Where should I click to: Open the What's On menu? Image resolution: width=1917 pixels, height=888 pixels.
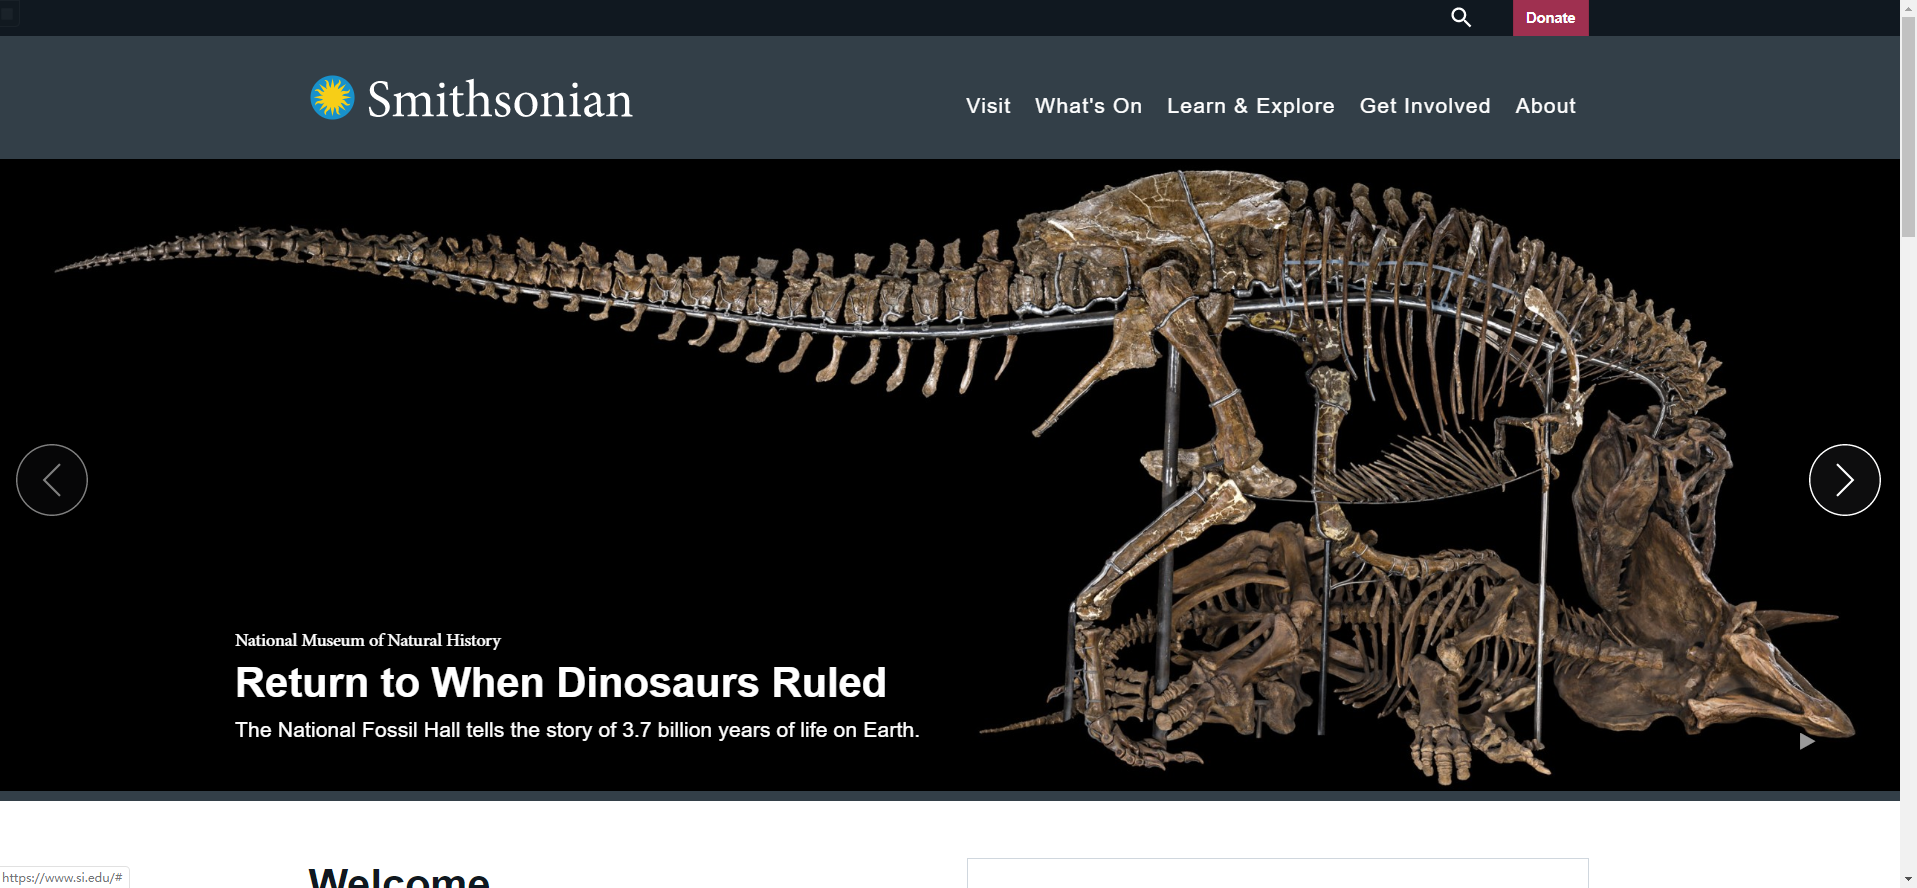pos(1088,106)
